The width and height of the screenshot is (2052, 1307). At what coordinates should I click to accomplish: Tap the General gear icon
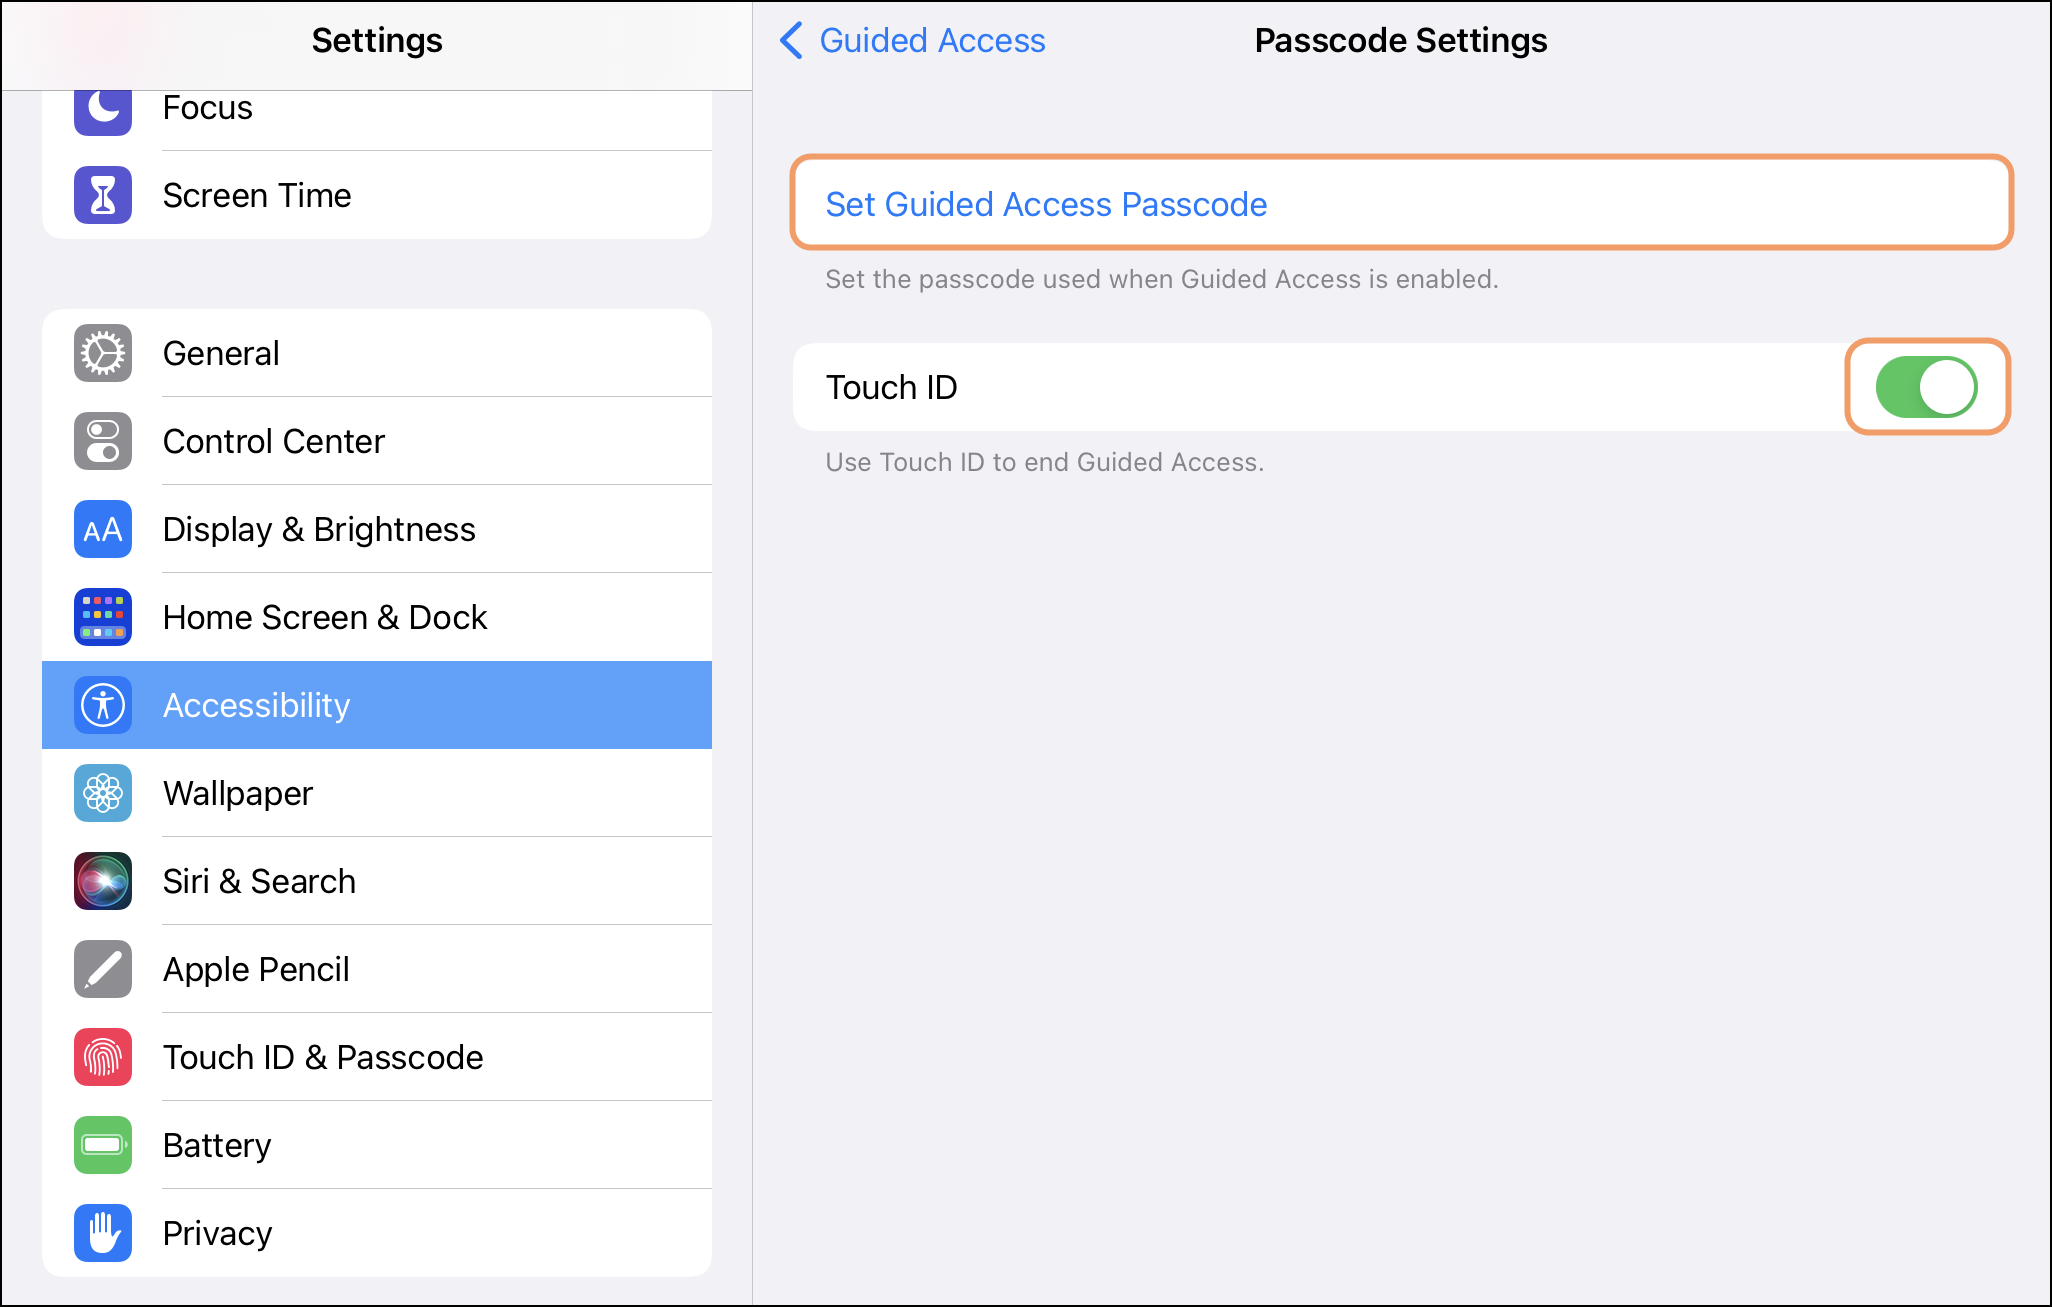(103, 353)
